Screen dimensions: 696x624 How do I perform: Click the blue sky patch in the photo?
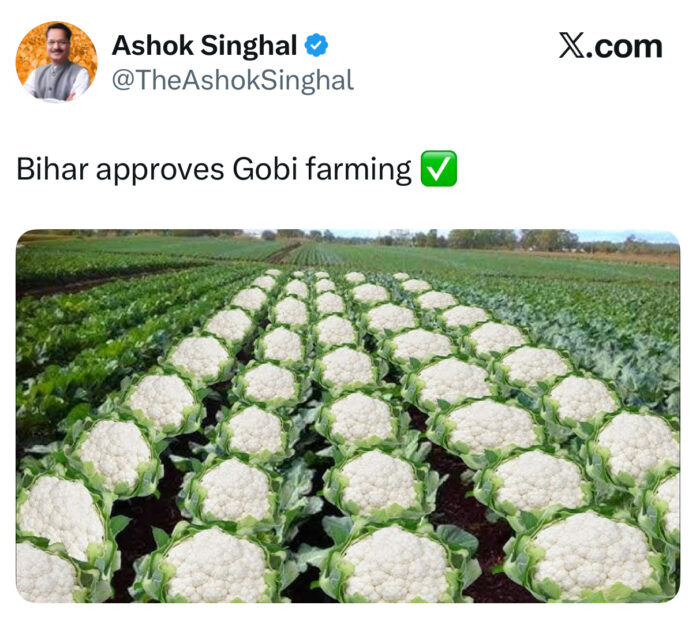pyautogui.click(x=621, y=236)
